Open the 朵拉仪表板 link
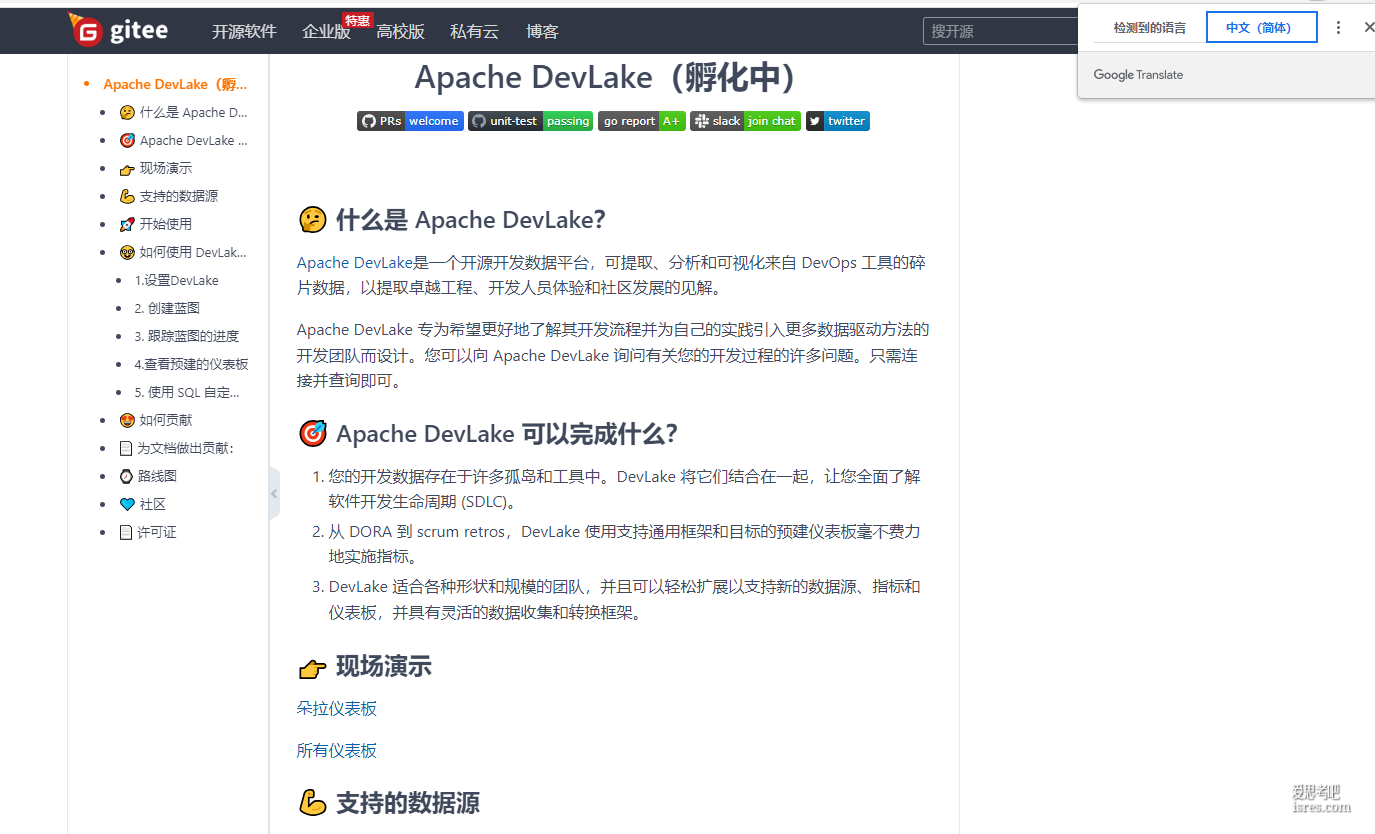Screen dimensions: 1375x834 click(337, 708)
